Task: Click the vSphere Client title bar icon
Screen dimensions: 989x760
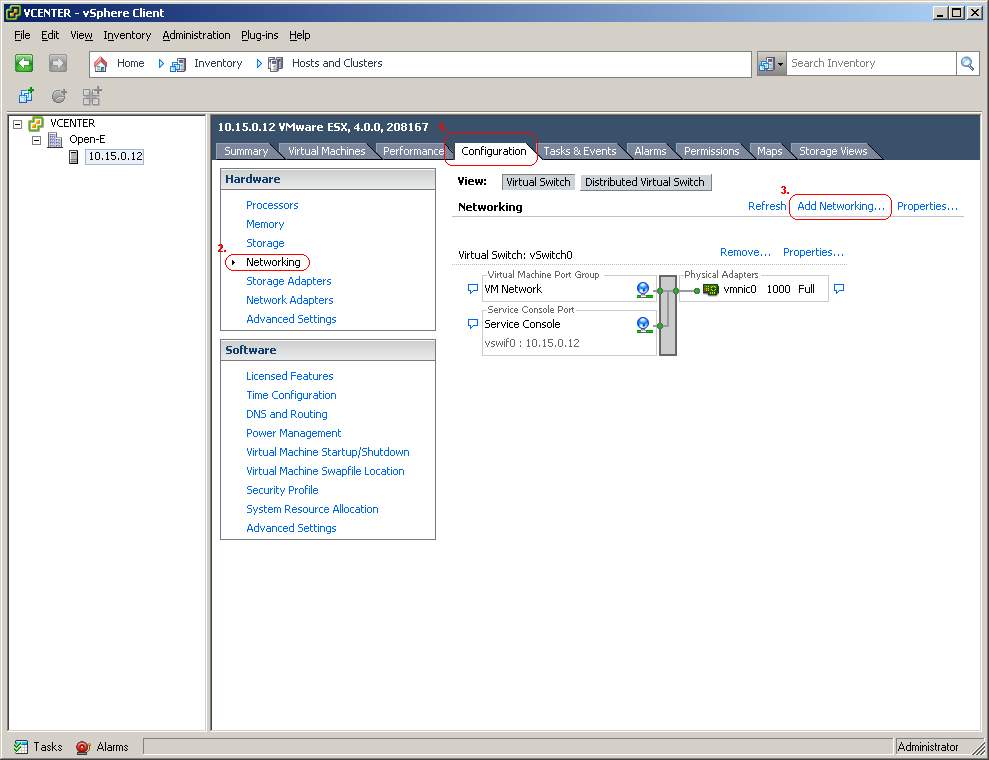Action: [12, 12]
